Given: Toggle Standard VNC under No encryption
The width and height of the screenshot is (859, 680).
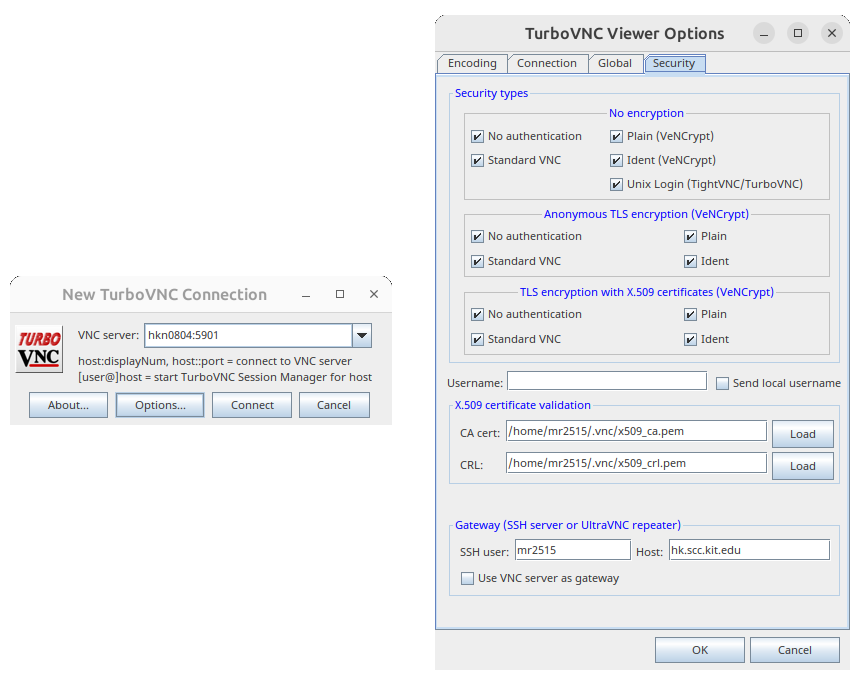Looking at the screenshot, I should 477,160.
